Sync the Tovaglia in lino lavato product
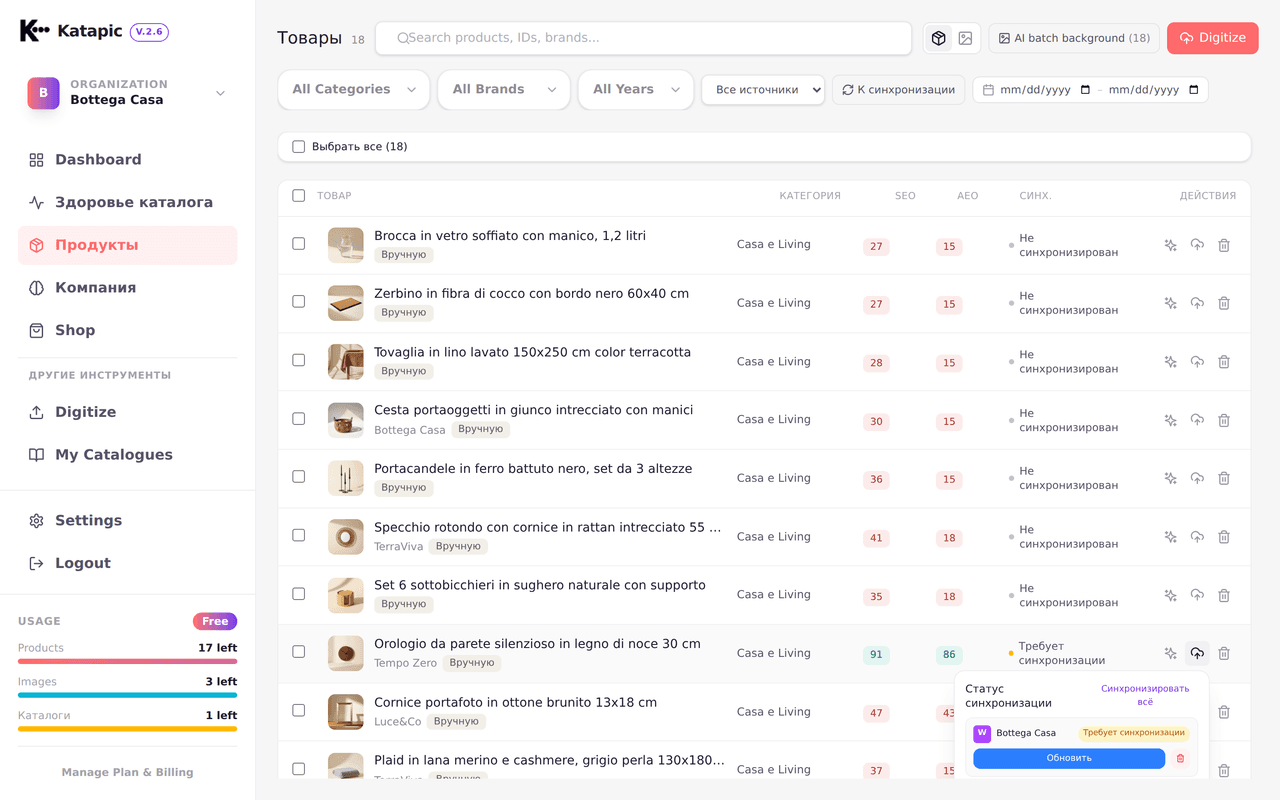The image size is (1280, 800). pos(1197,362)
